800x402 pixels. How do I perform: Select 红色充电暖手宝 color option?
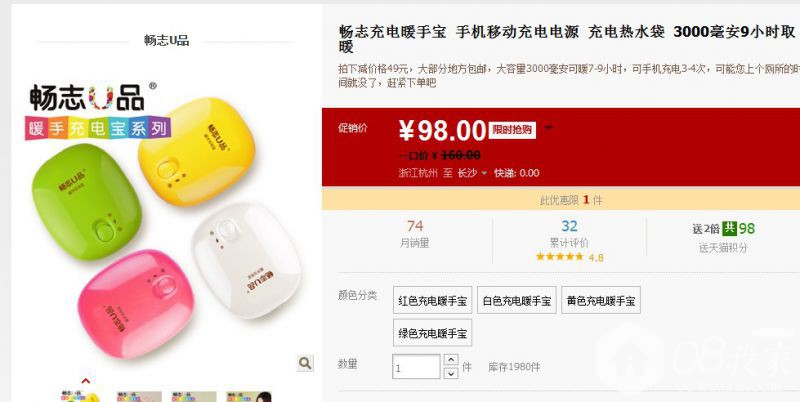pos(433,300)
